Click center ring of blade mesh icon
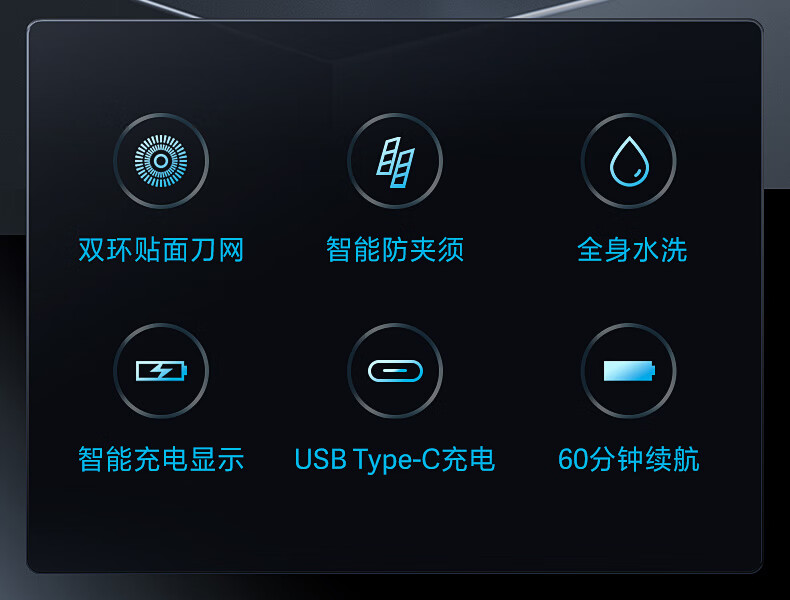The width and height of the screenshot is (790, 600). (161, 161)
